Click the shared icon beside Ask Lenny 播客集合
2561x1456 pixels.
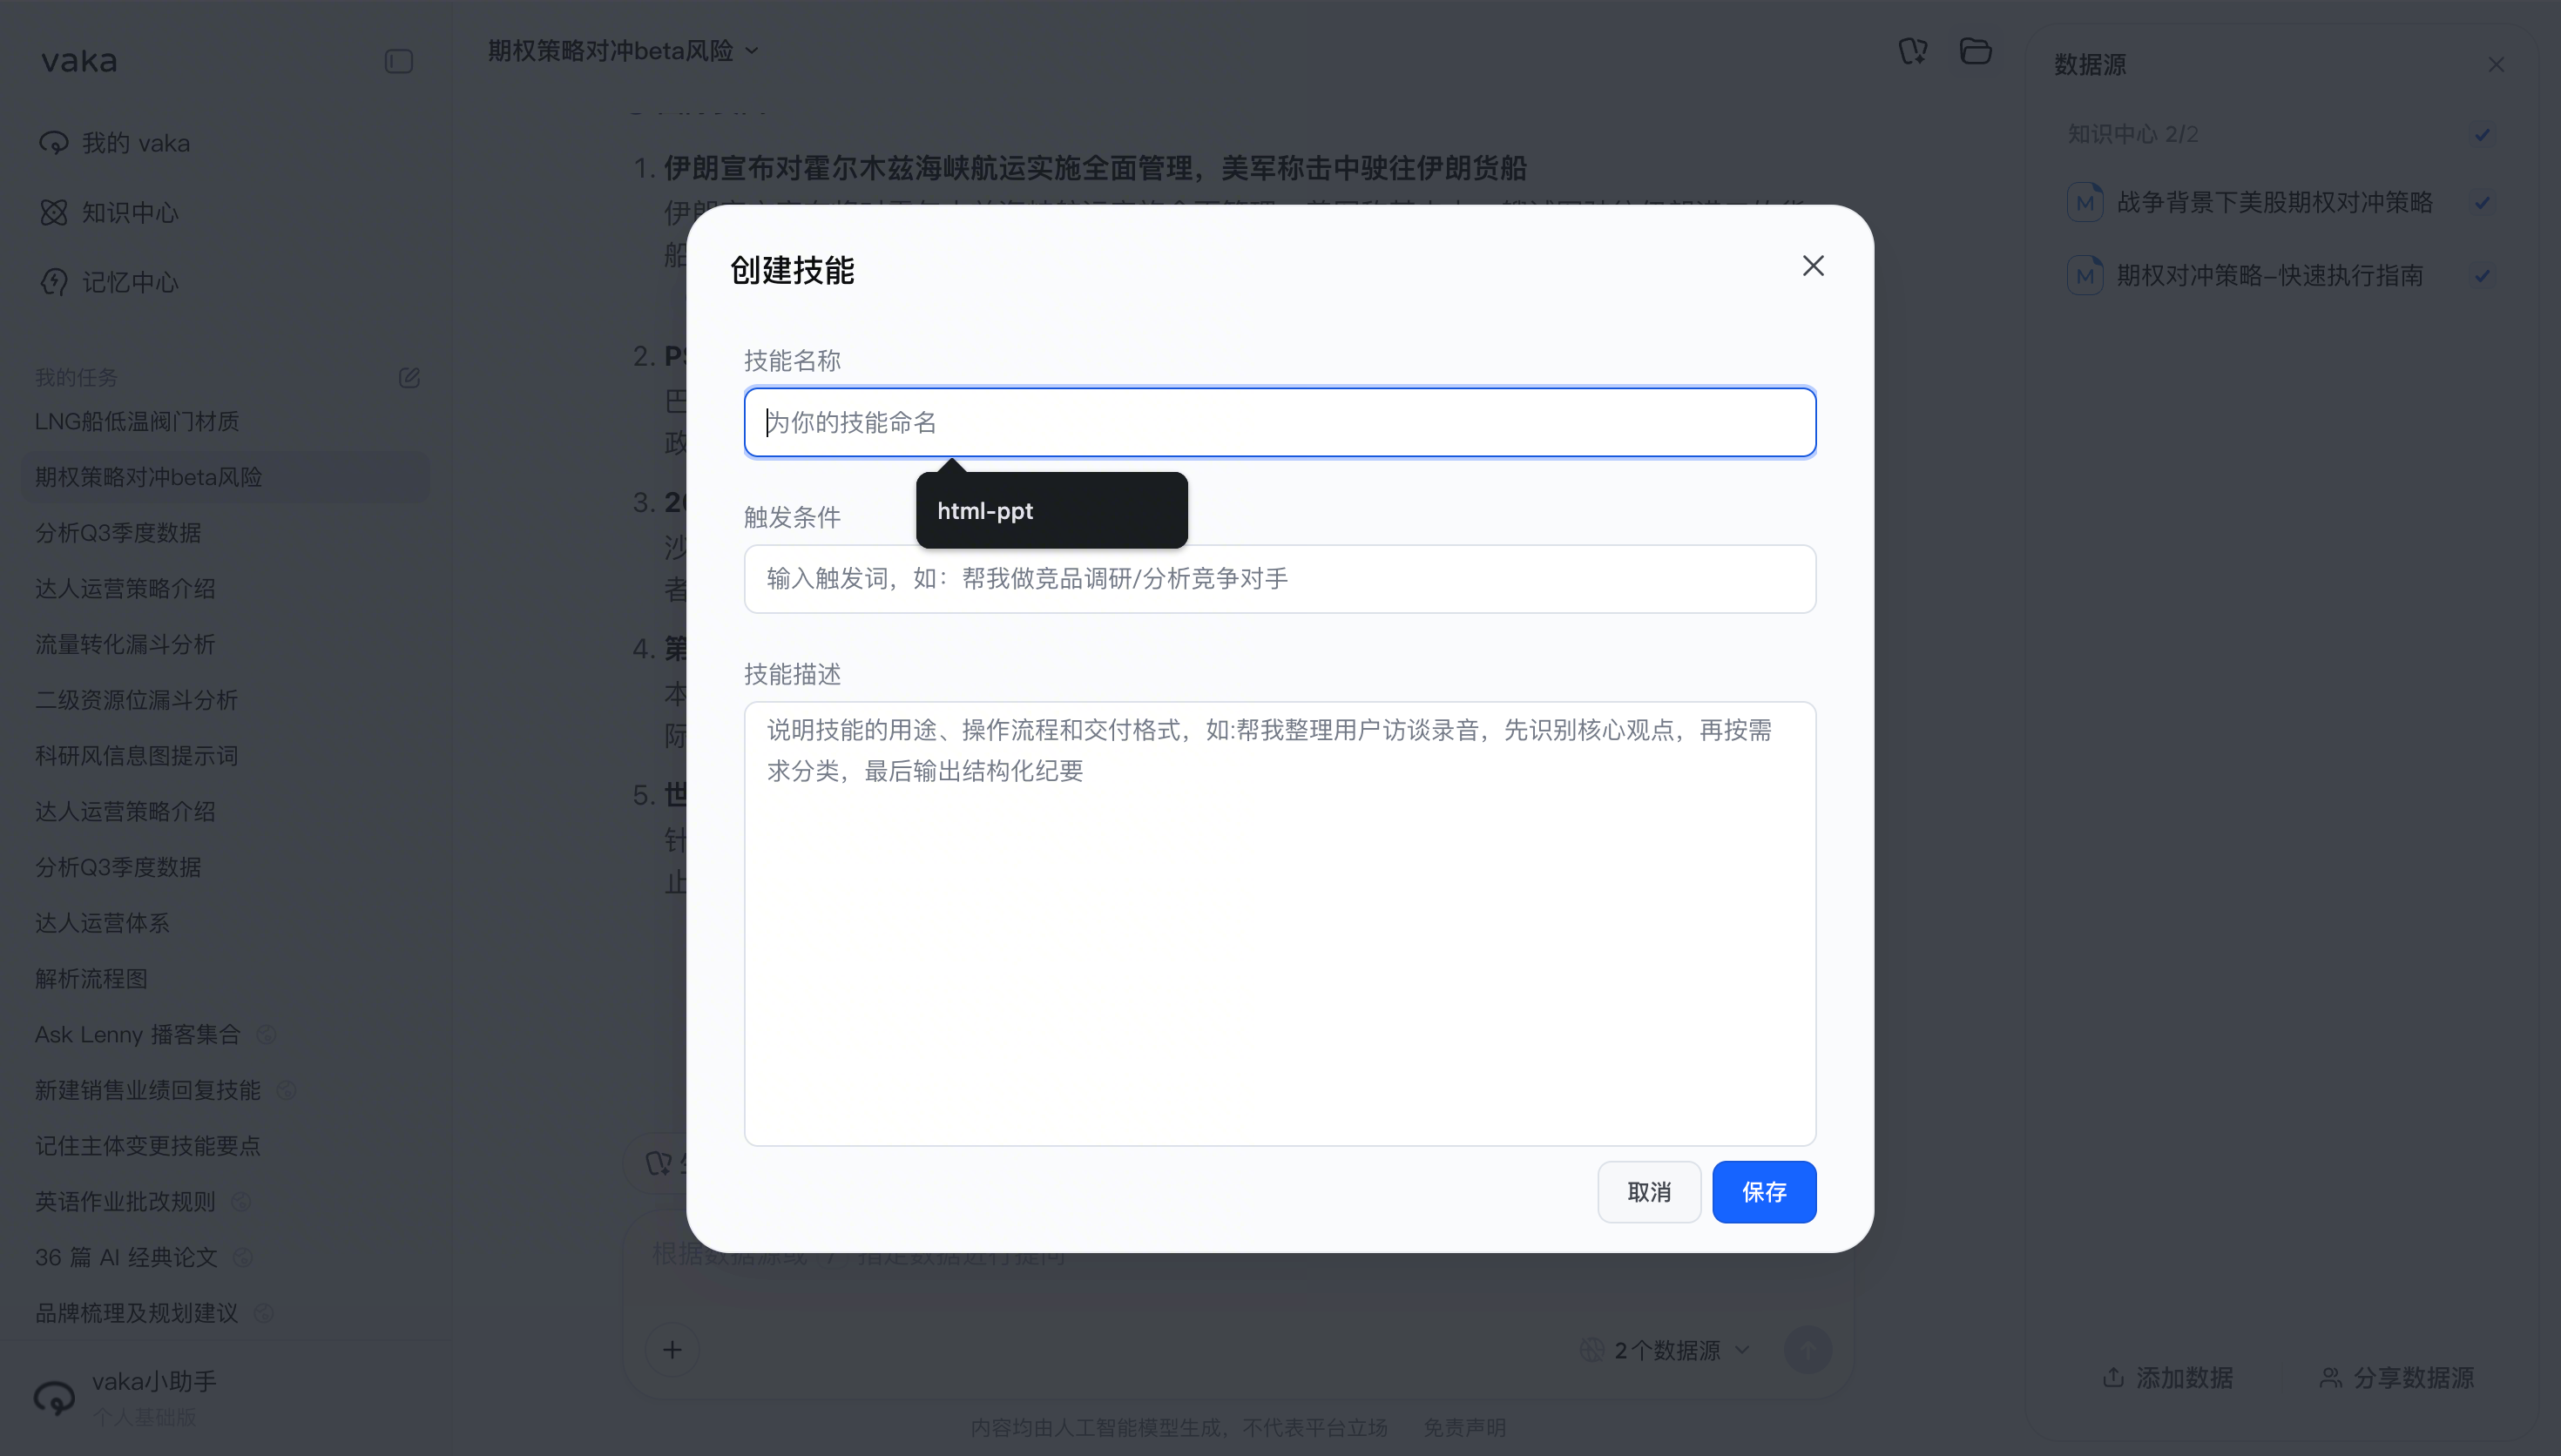(266, 1035)
